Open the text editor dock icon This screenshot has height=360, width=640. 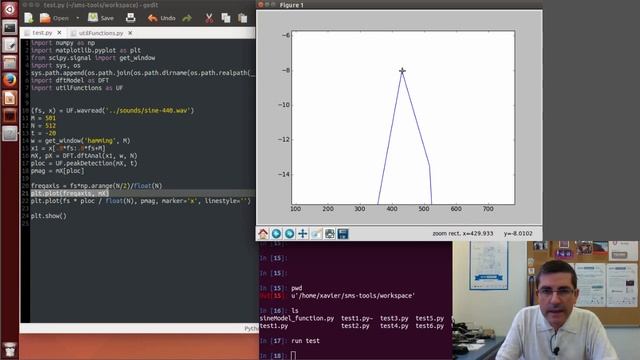point(9,45)
